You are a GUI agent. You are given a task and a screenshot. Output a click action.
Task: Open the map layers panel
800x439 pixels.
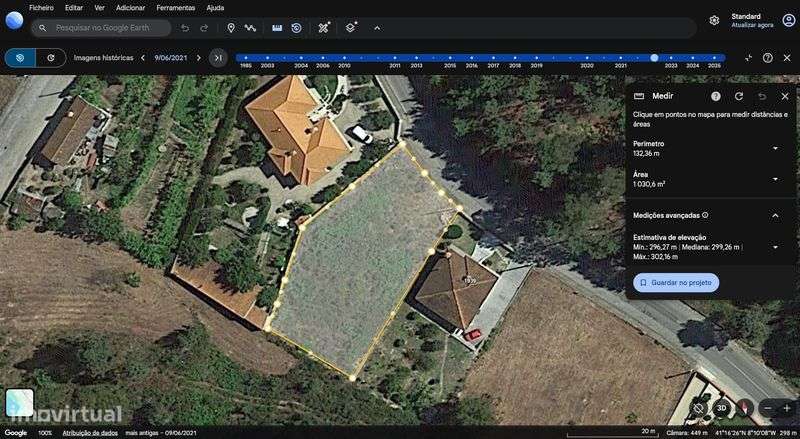point(351,28)
